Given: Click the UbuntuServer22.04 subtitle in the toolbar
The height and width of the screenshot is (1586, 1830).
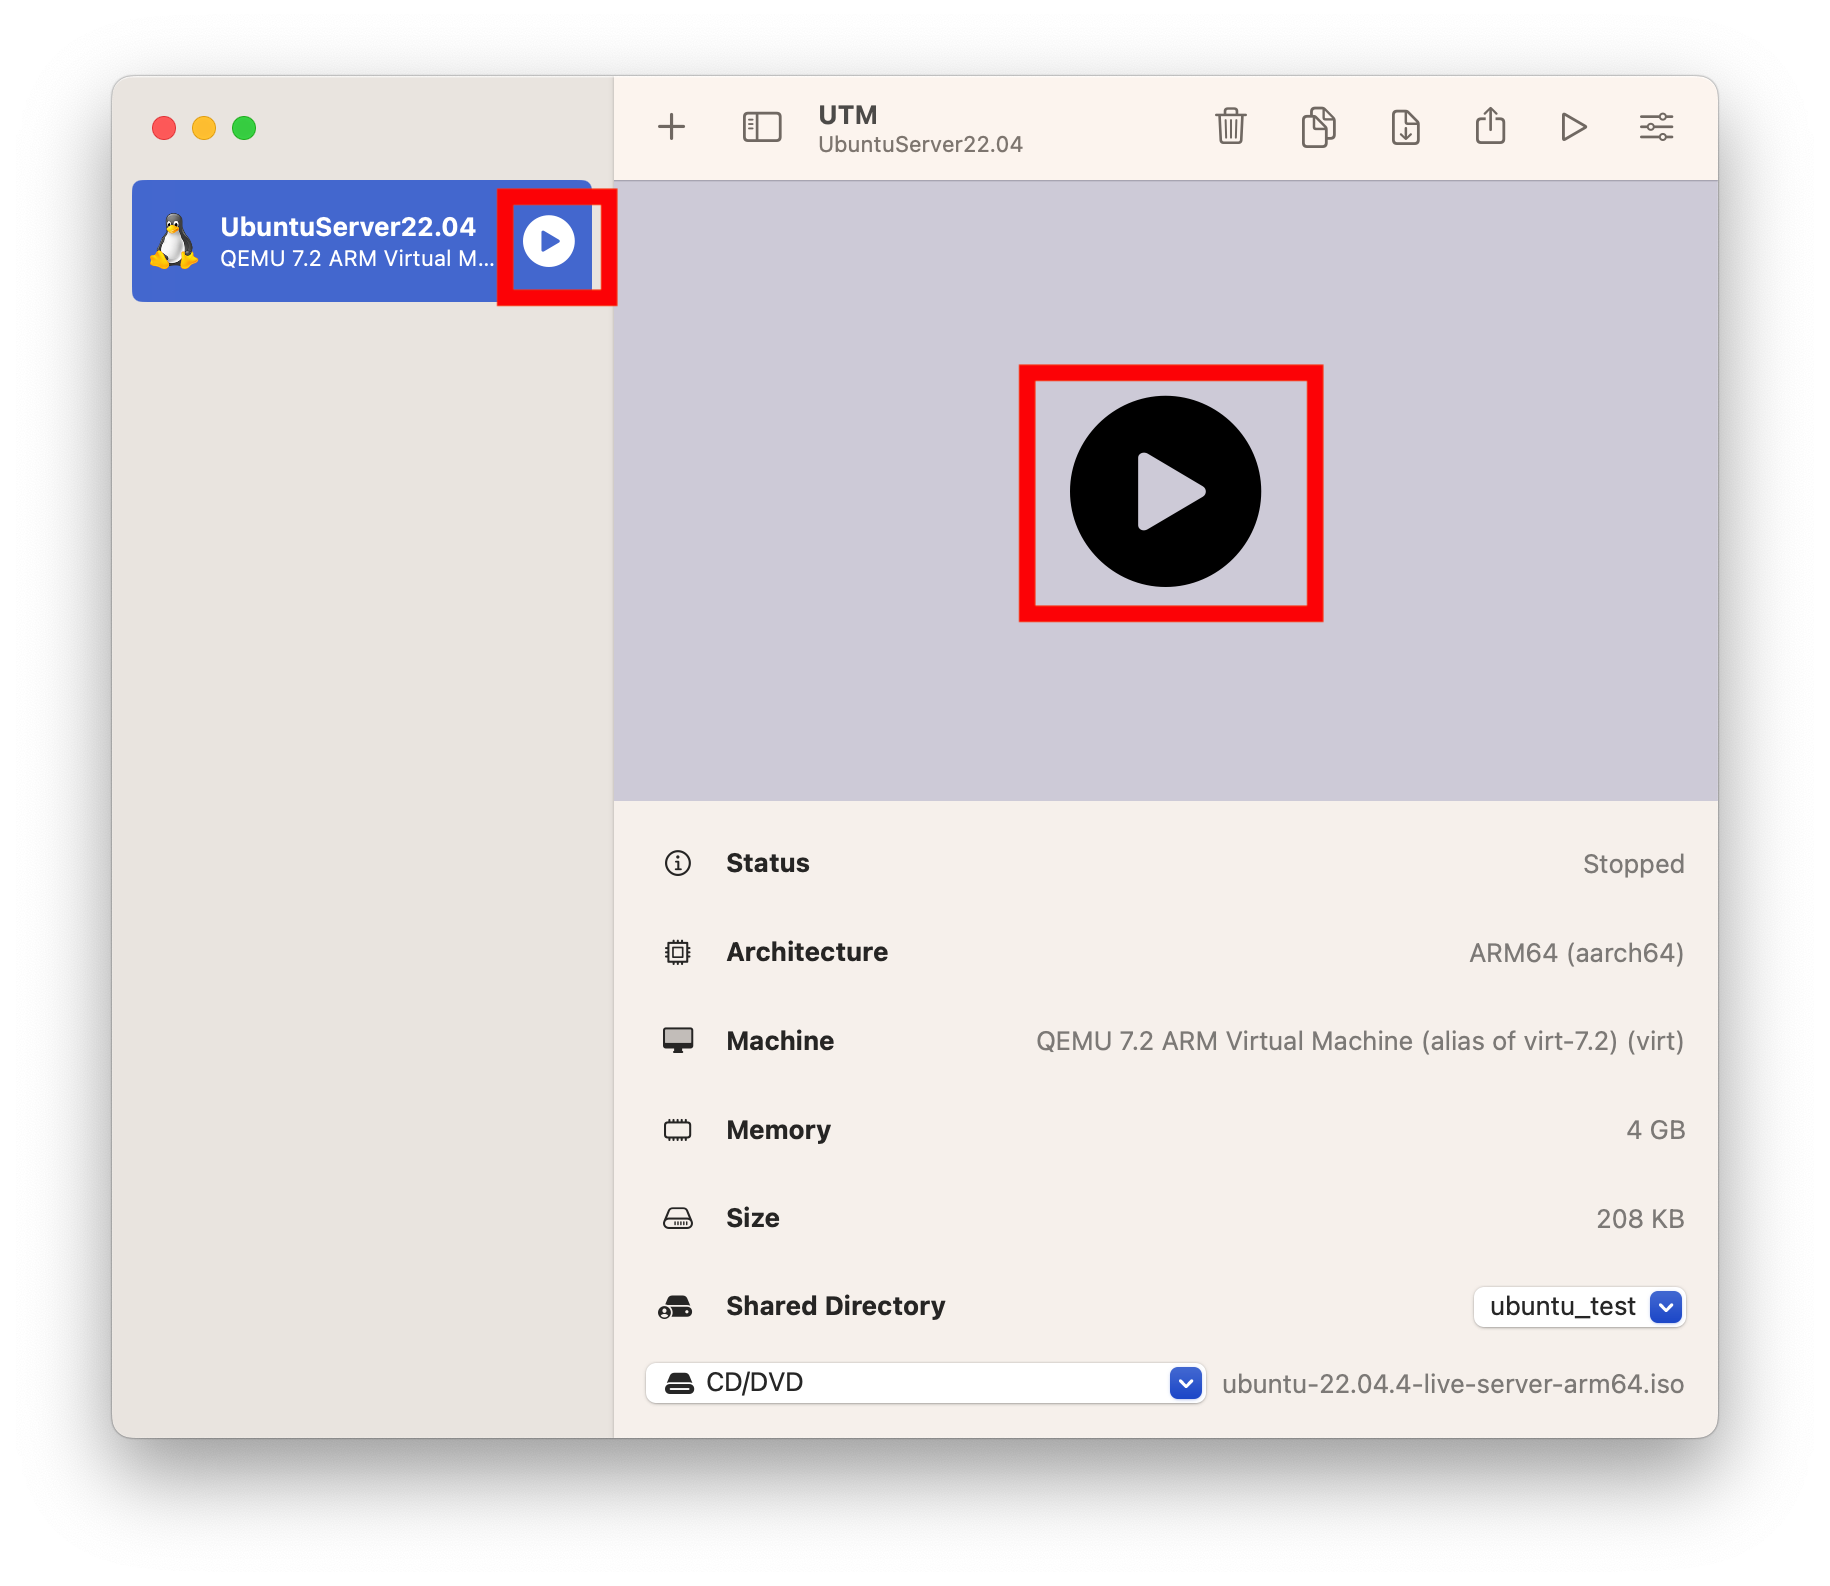Looking at the screenshot, I should click(920, 144).
